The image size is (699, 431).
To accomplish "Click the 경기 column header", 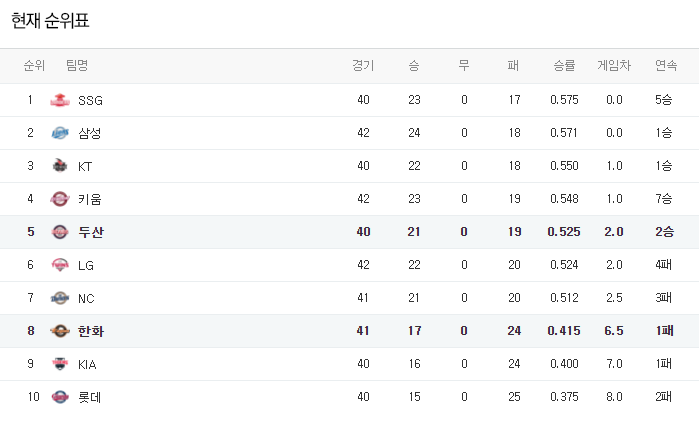I will click(363, 66).
